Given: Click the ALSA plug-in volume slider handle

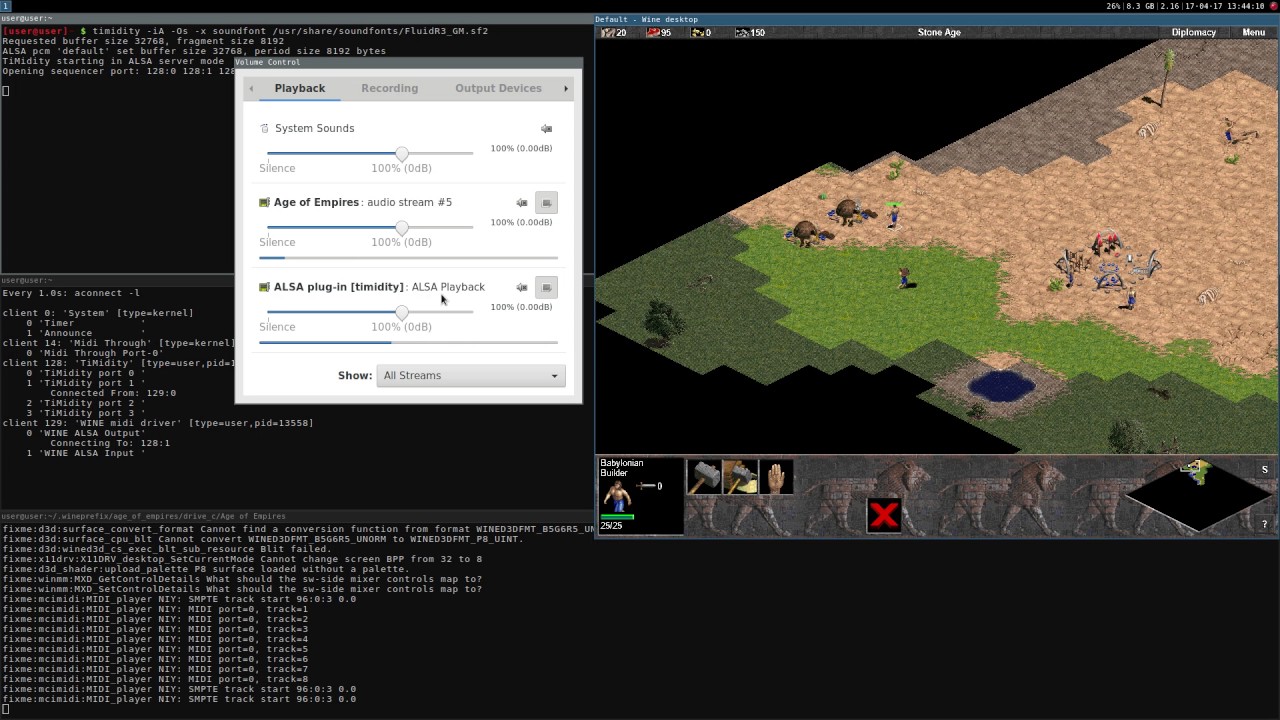Looking at the screenshot, I should (x=402, y=313).
